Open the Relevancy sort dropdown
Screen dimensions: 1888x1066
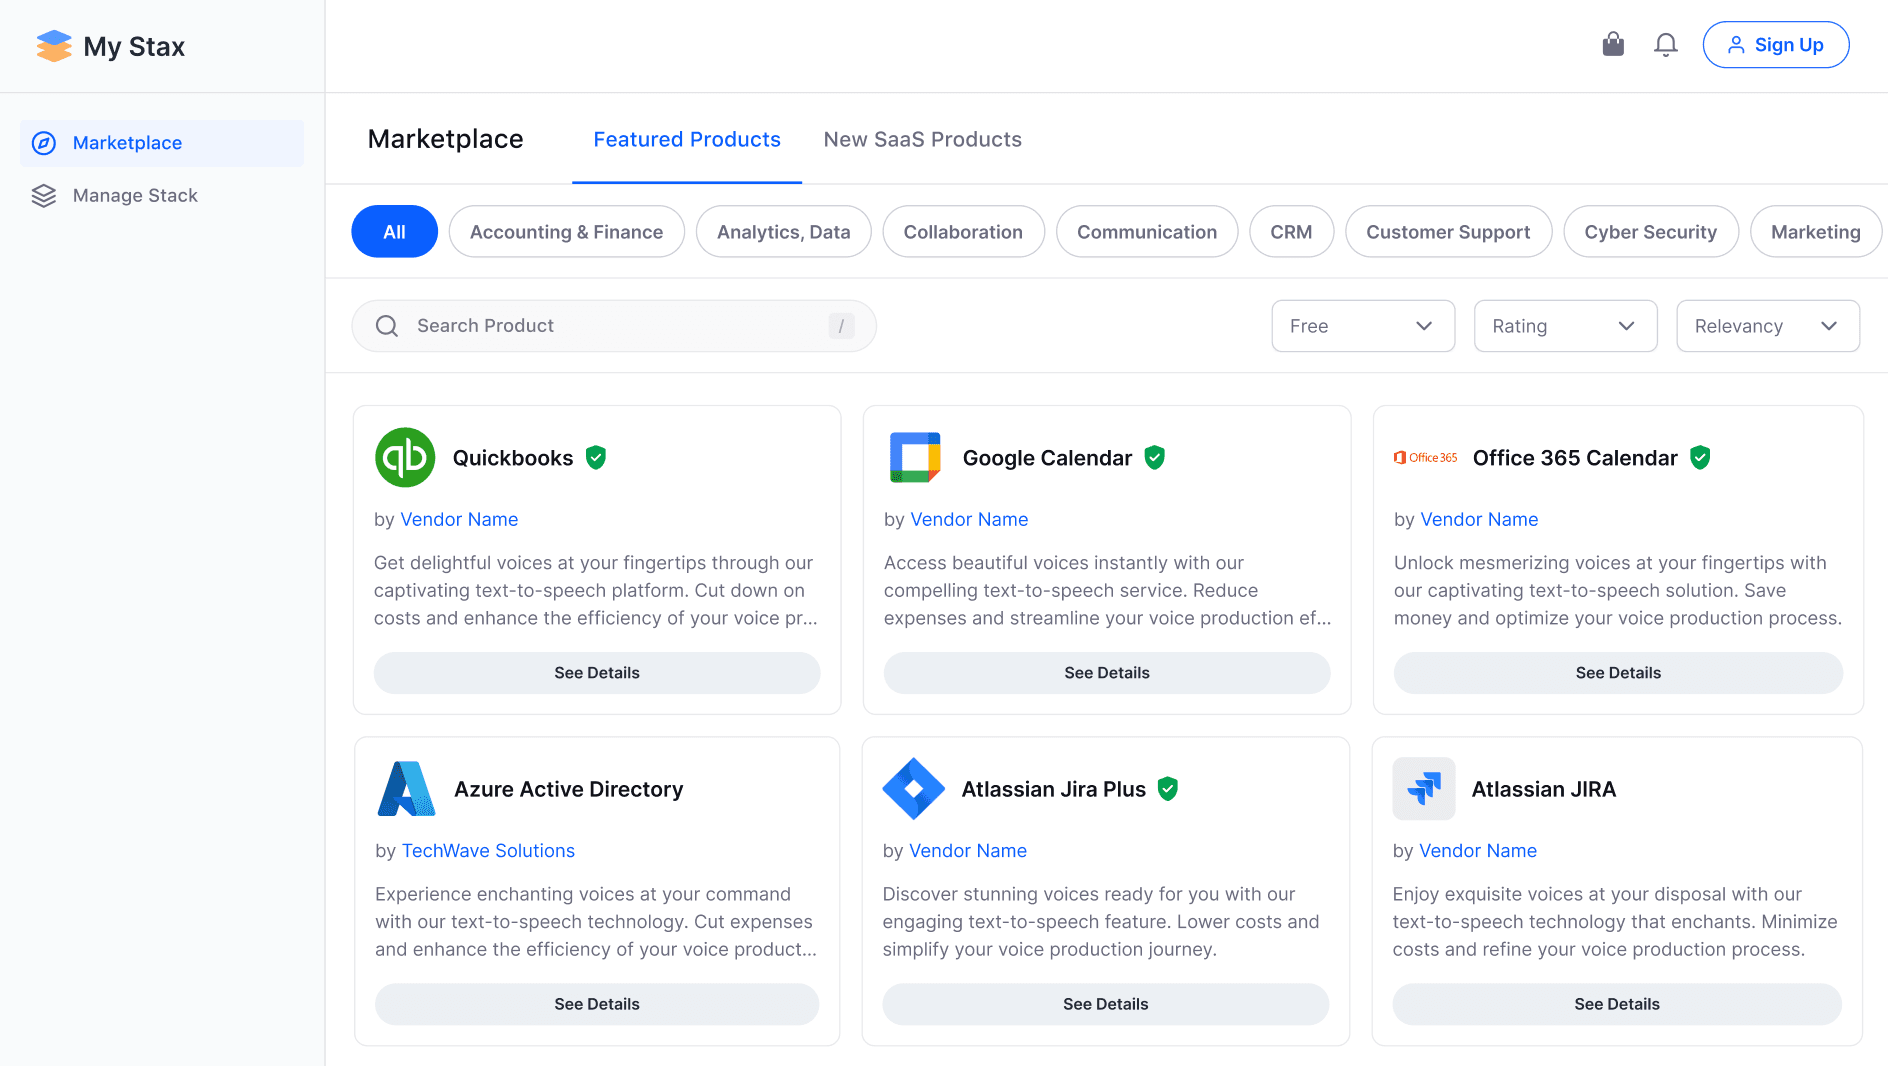(1768, 326)
